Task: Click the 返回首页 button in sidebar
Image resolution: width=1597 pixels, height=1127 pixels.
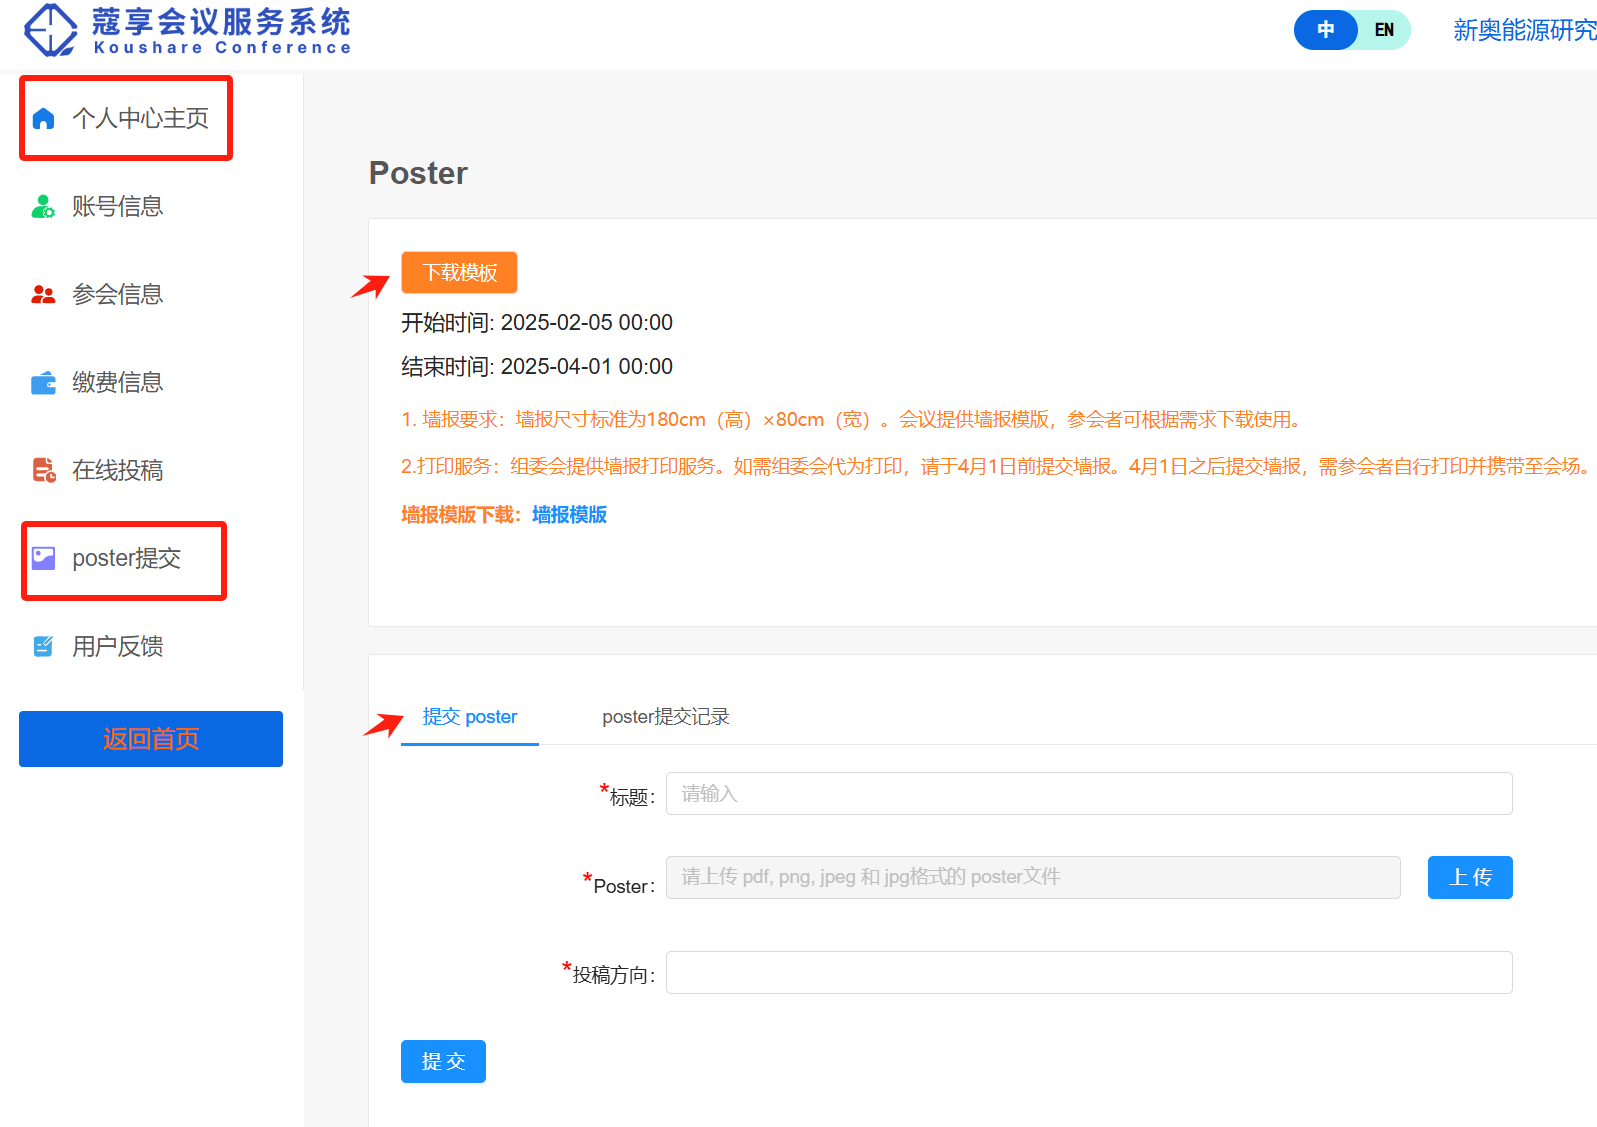Action: [x=151, y=739]
